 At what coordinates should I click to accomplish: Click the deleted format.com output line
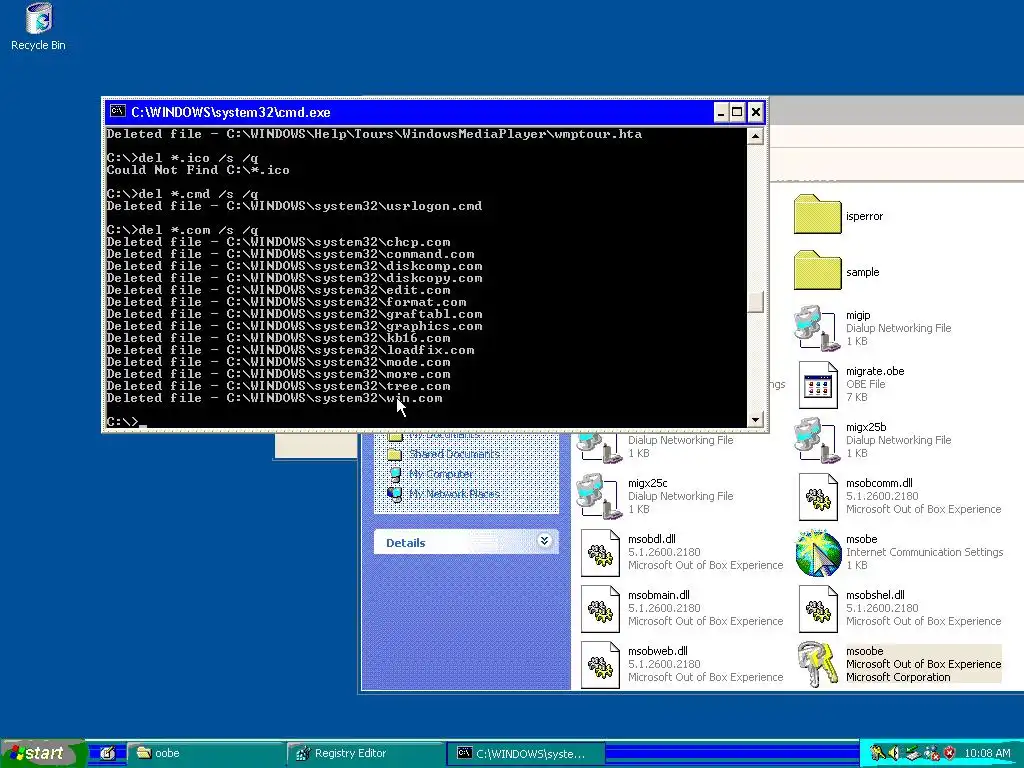tap(286, 302)
